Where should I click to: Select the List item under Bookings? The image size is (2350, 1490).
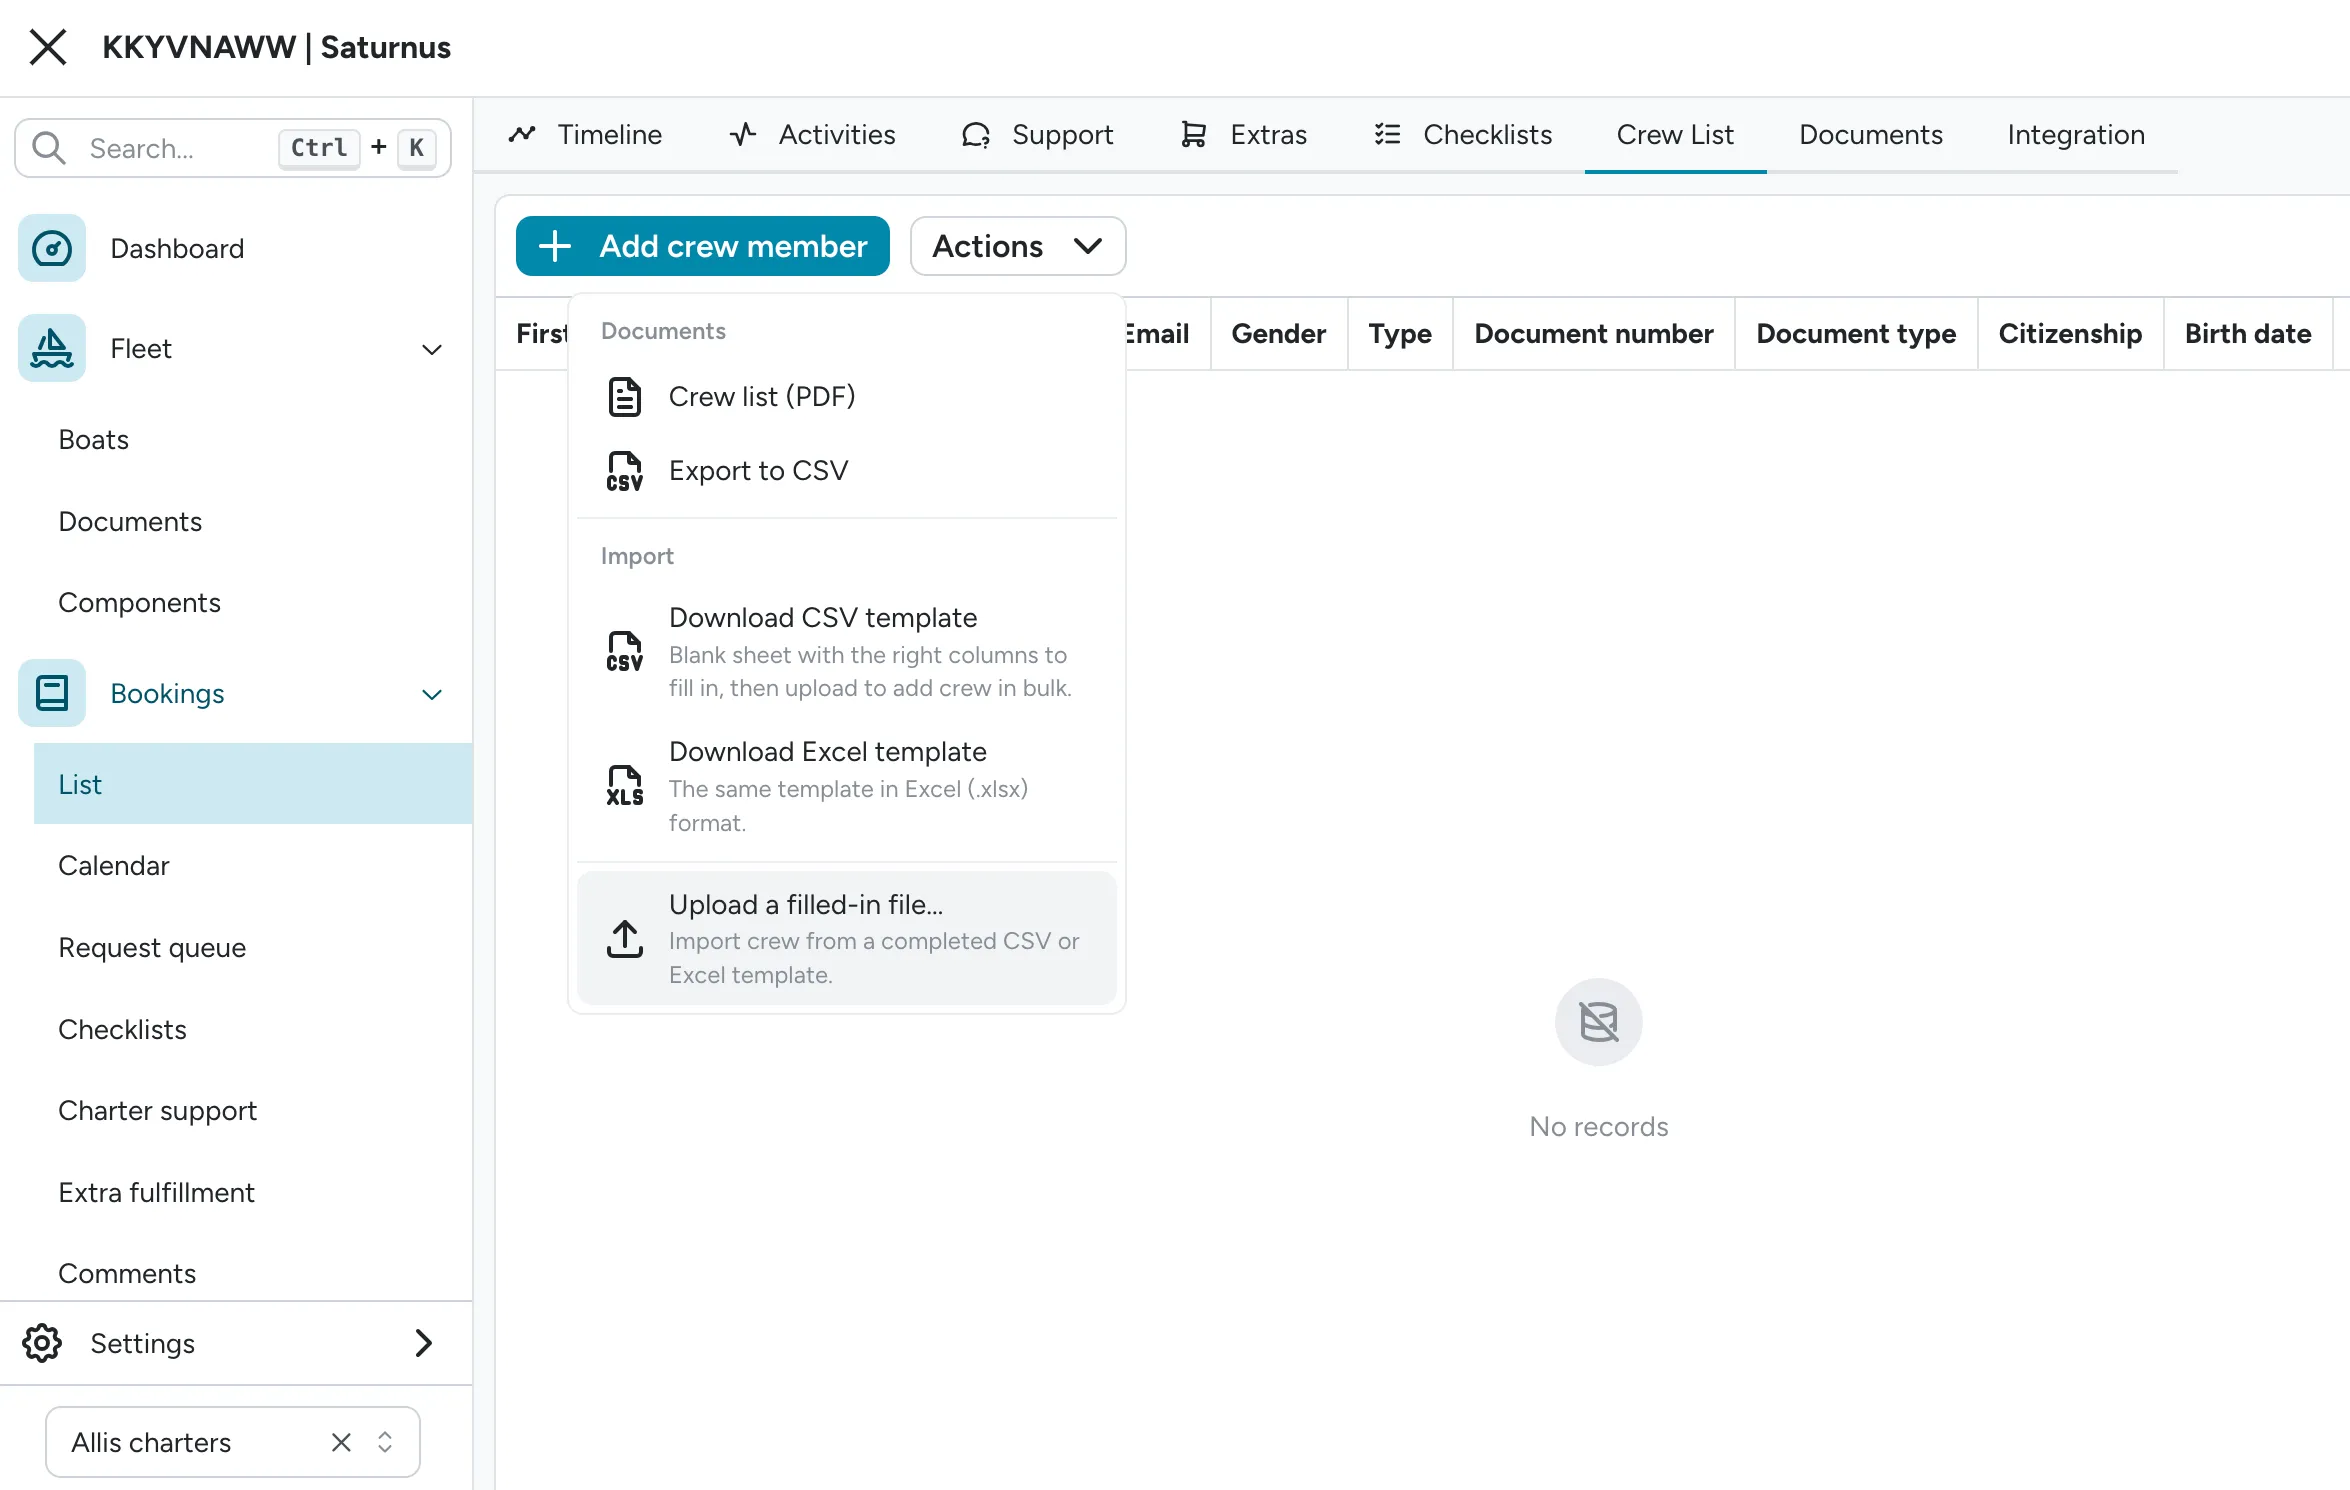click(x=253, y=784)
